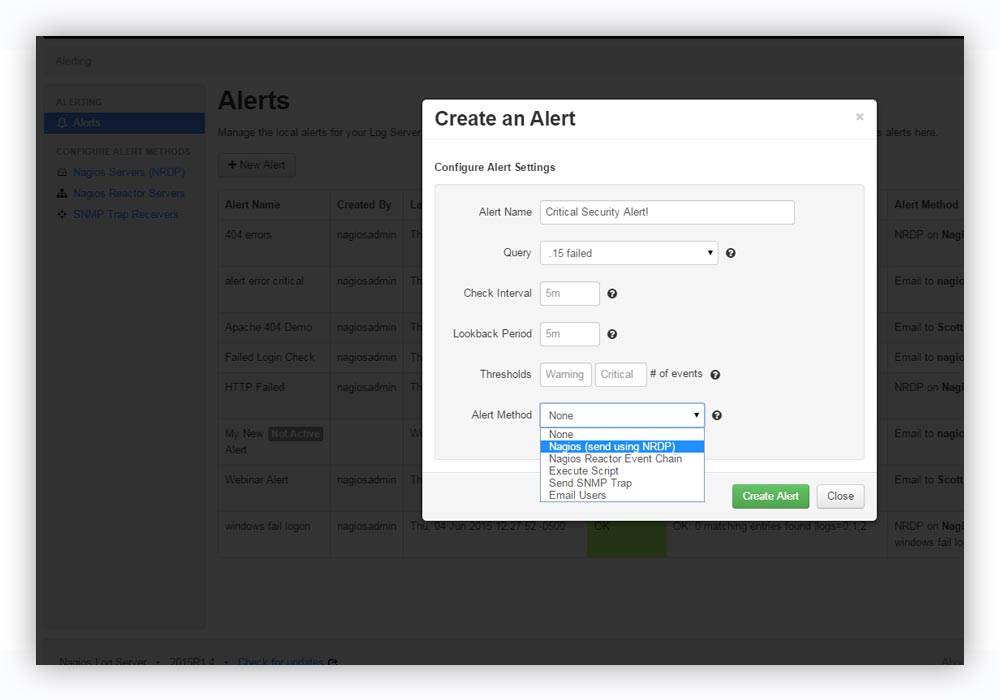Viewport: 1000px width, 700px height.
Task: Open SNMP Trap Receivers link
Action: pyautogui.click(x=126, y=214)
